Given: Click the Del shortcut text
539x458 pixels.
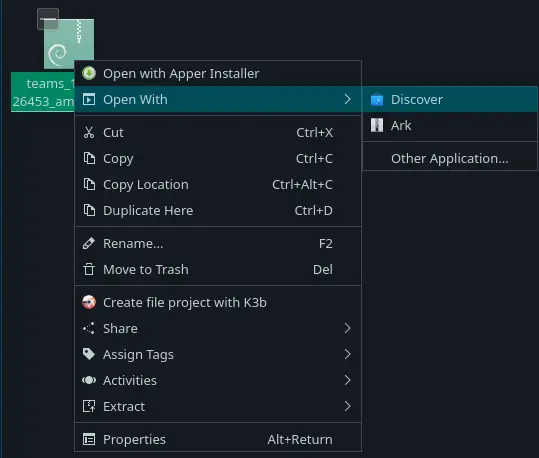Looking at the screenshot, I should [x=323, y=269].
